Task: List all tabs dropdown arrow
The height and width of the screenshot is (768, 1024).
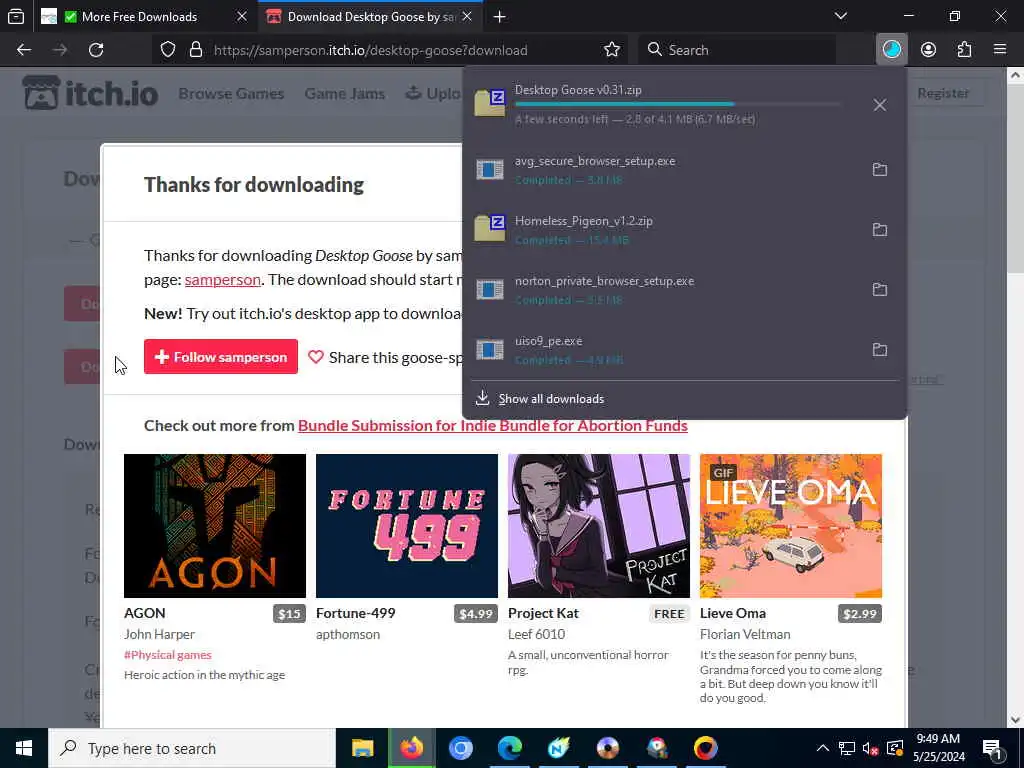Action: tap(840, 16)
